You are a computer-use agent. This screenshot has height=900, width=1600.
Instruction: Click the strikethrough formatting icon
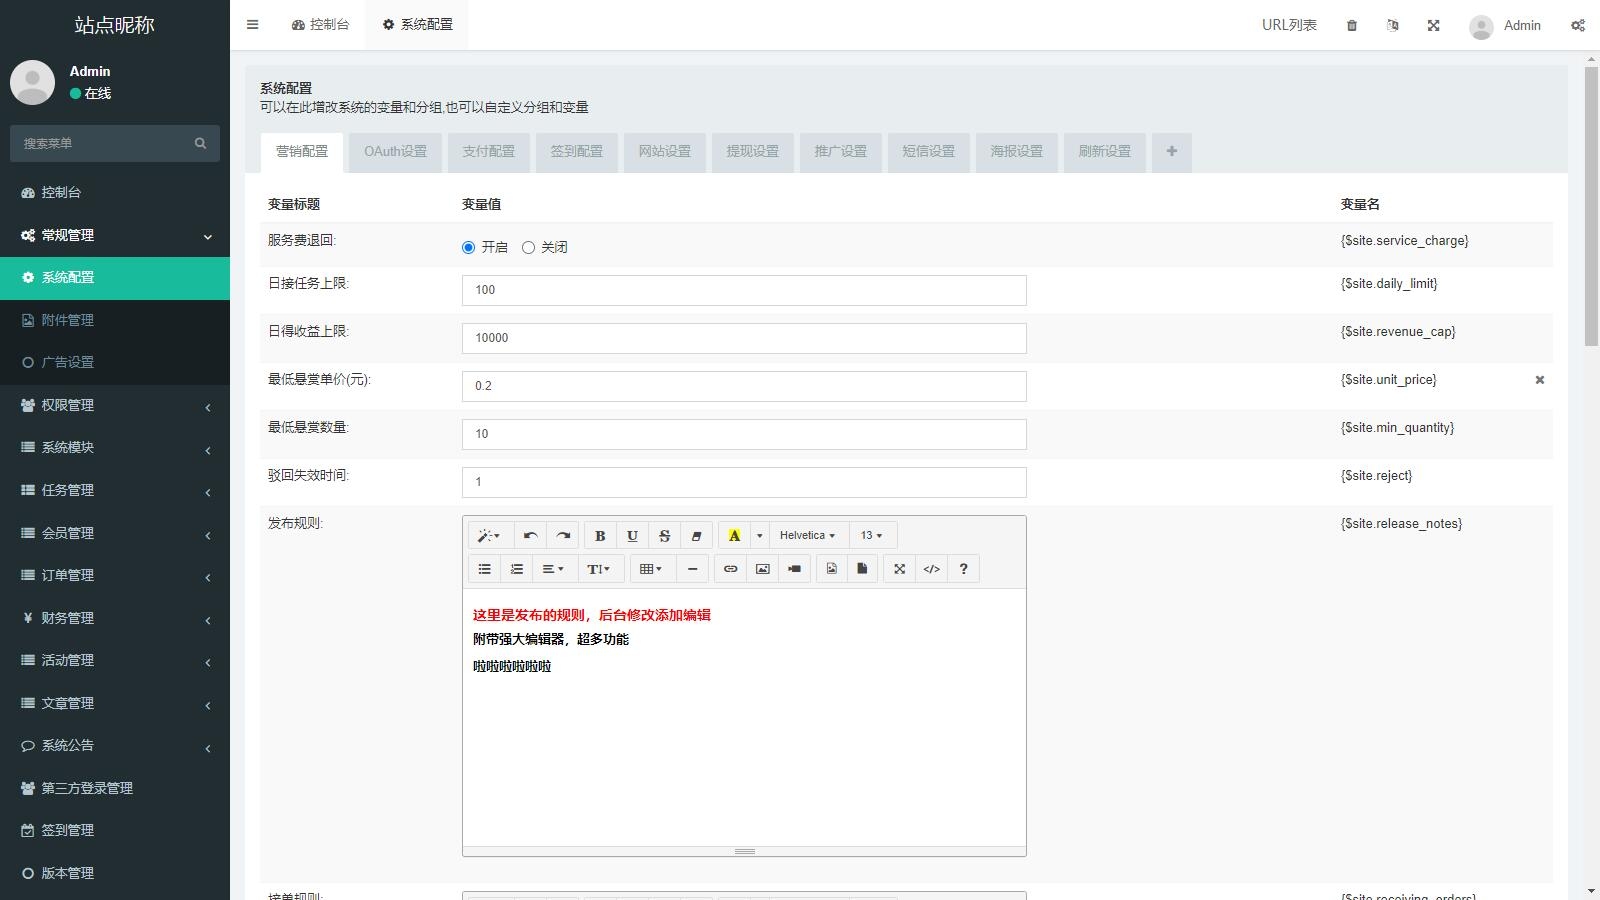[664, 536]
